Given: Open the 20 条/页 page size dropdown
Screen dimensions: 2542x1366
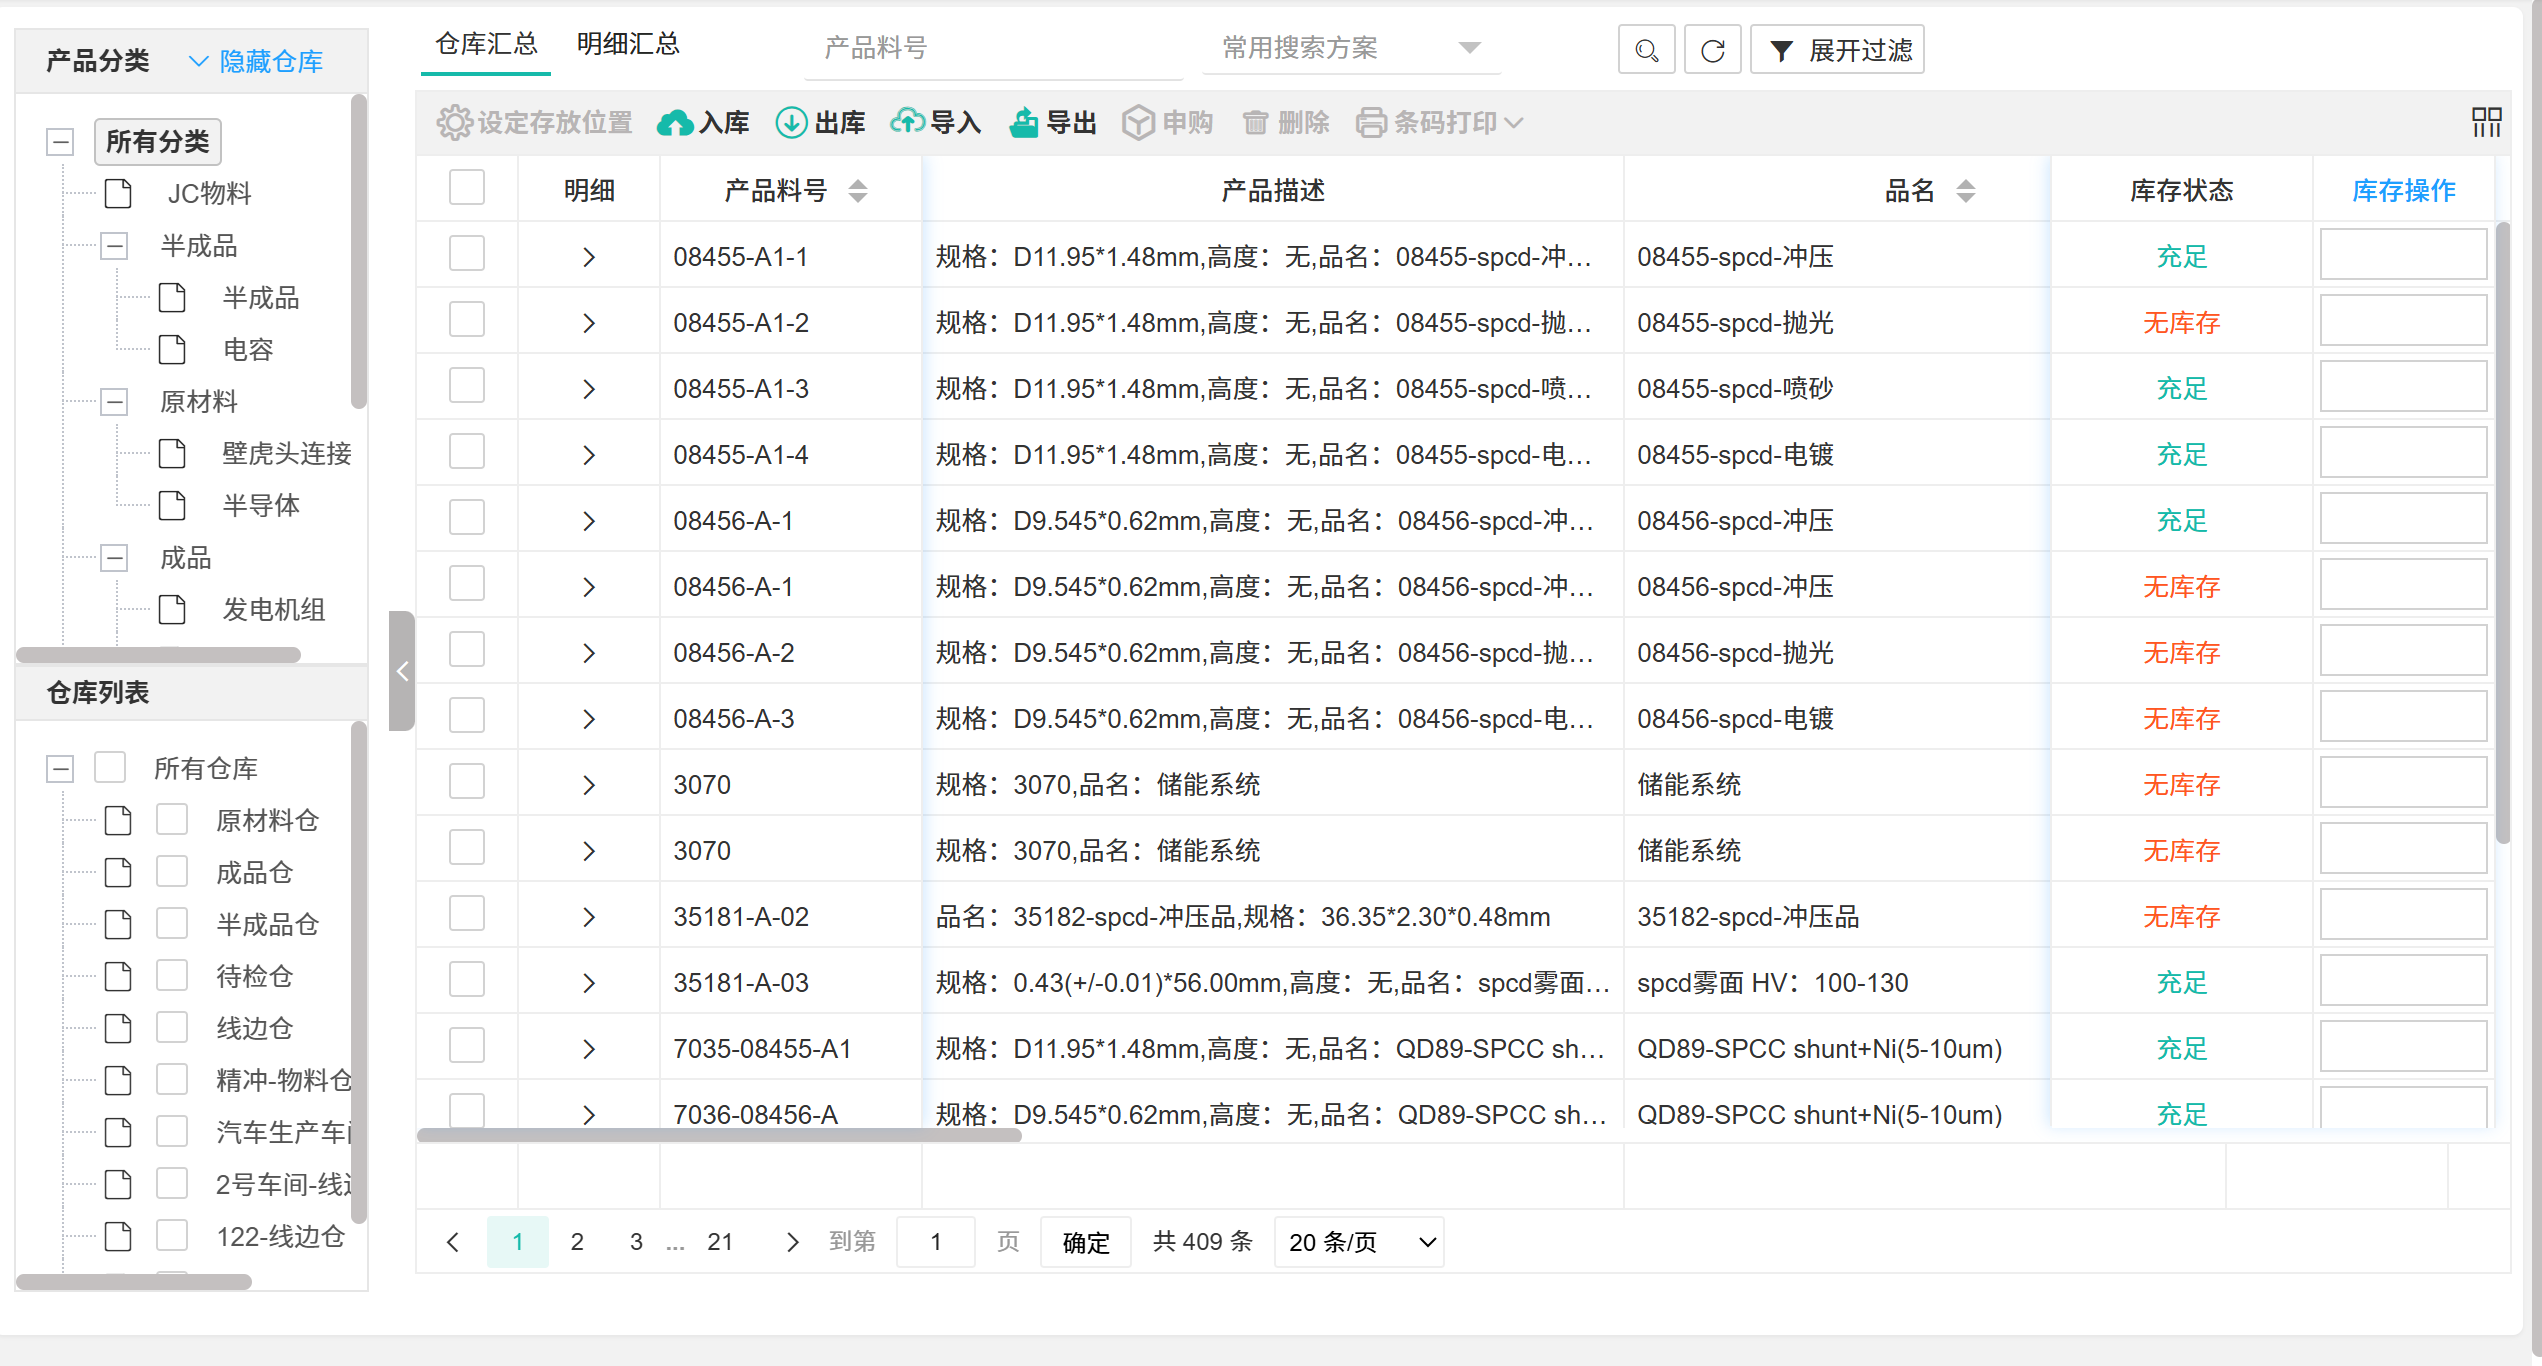Looking at the screenshot, I should tap(1359, 1242).
